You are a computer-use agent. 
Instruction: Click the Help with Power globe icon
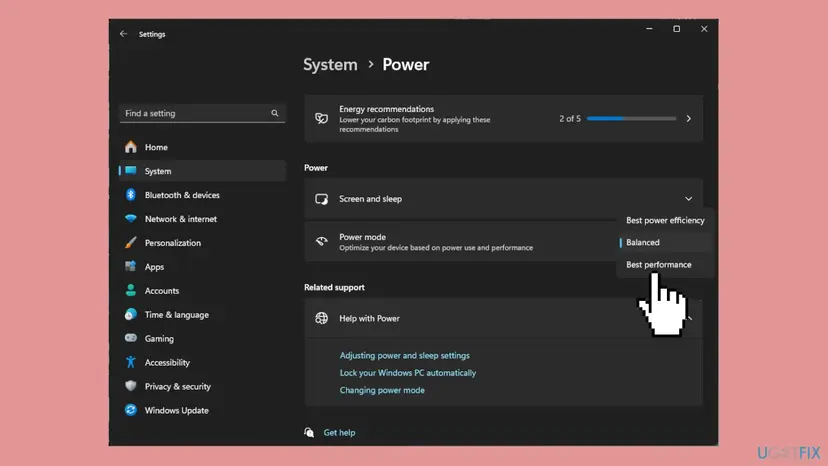pyautogui.click(x=322, y=318)
